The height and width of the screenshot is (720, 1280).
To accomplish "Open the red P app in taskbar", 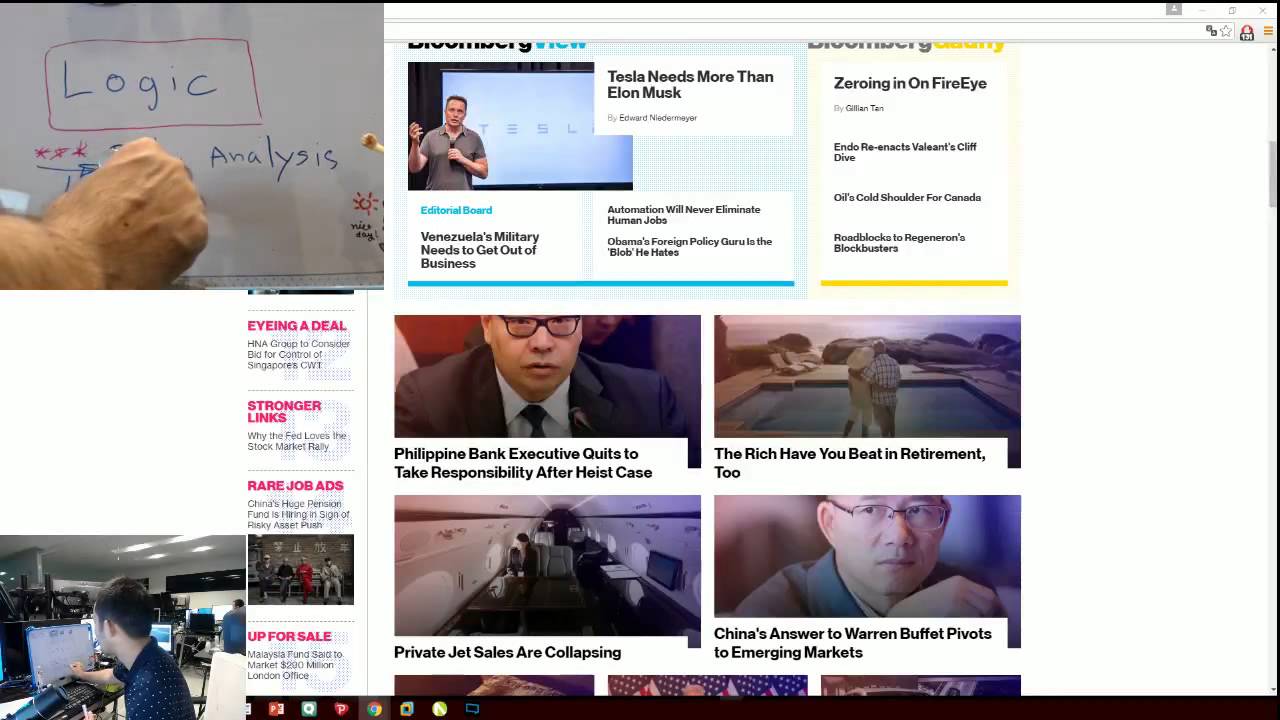I will (x=341, y=709).
